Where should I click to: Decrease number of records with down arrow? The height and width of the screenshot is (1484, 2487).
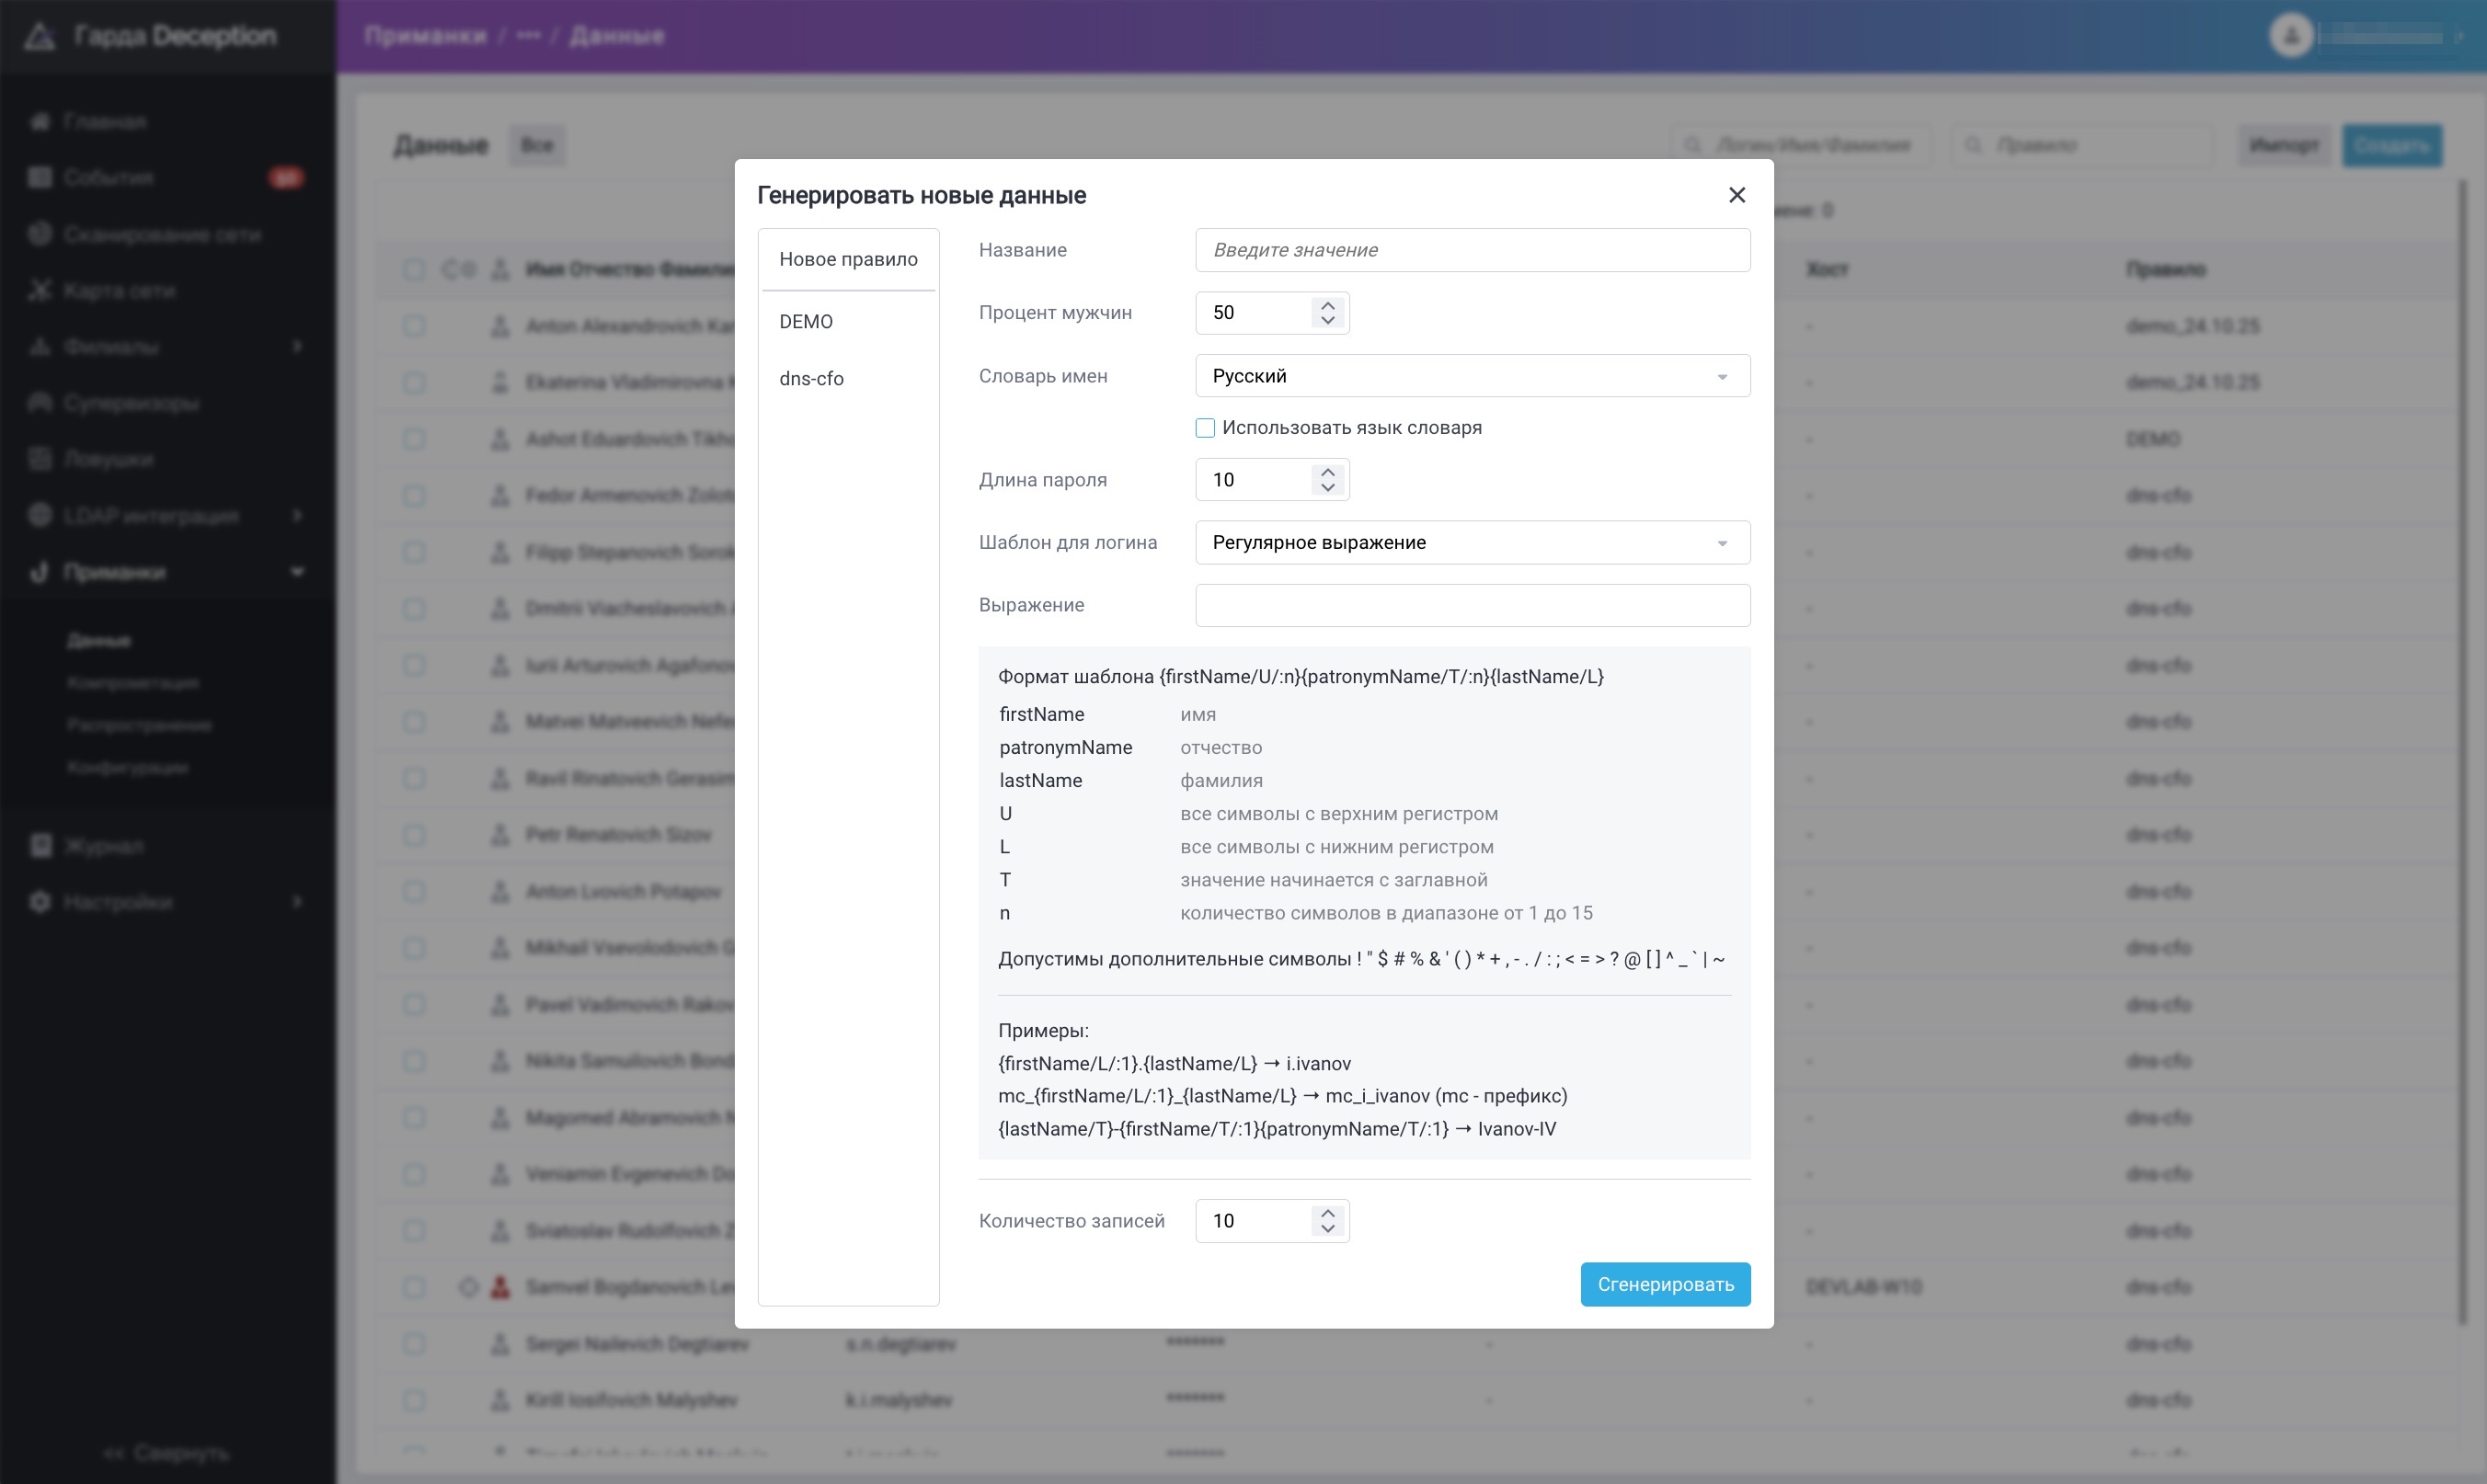pos(1327,1229)
